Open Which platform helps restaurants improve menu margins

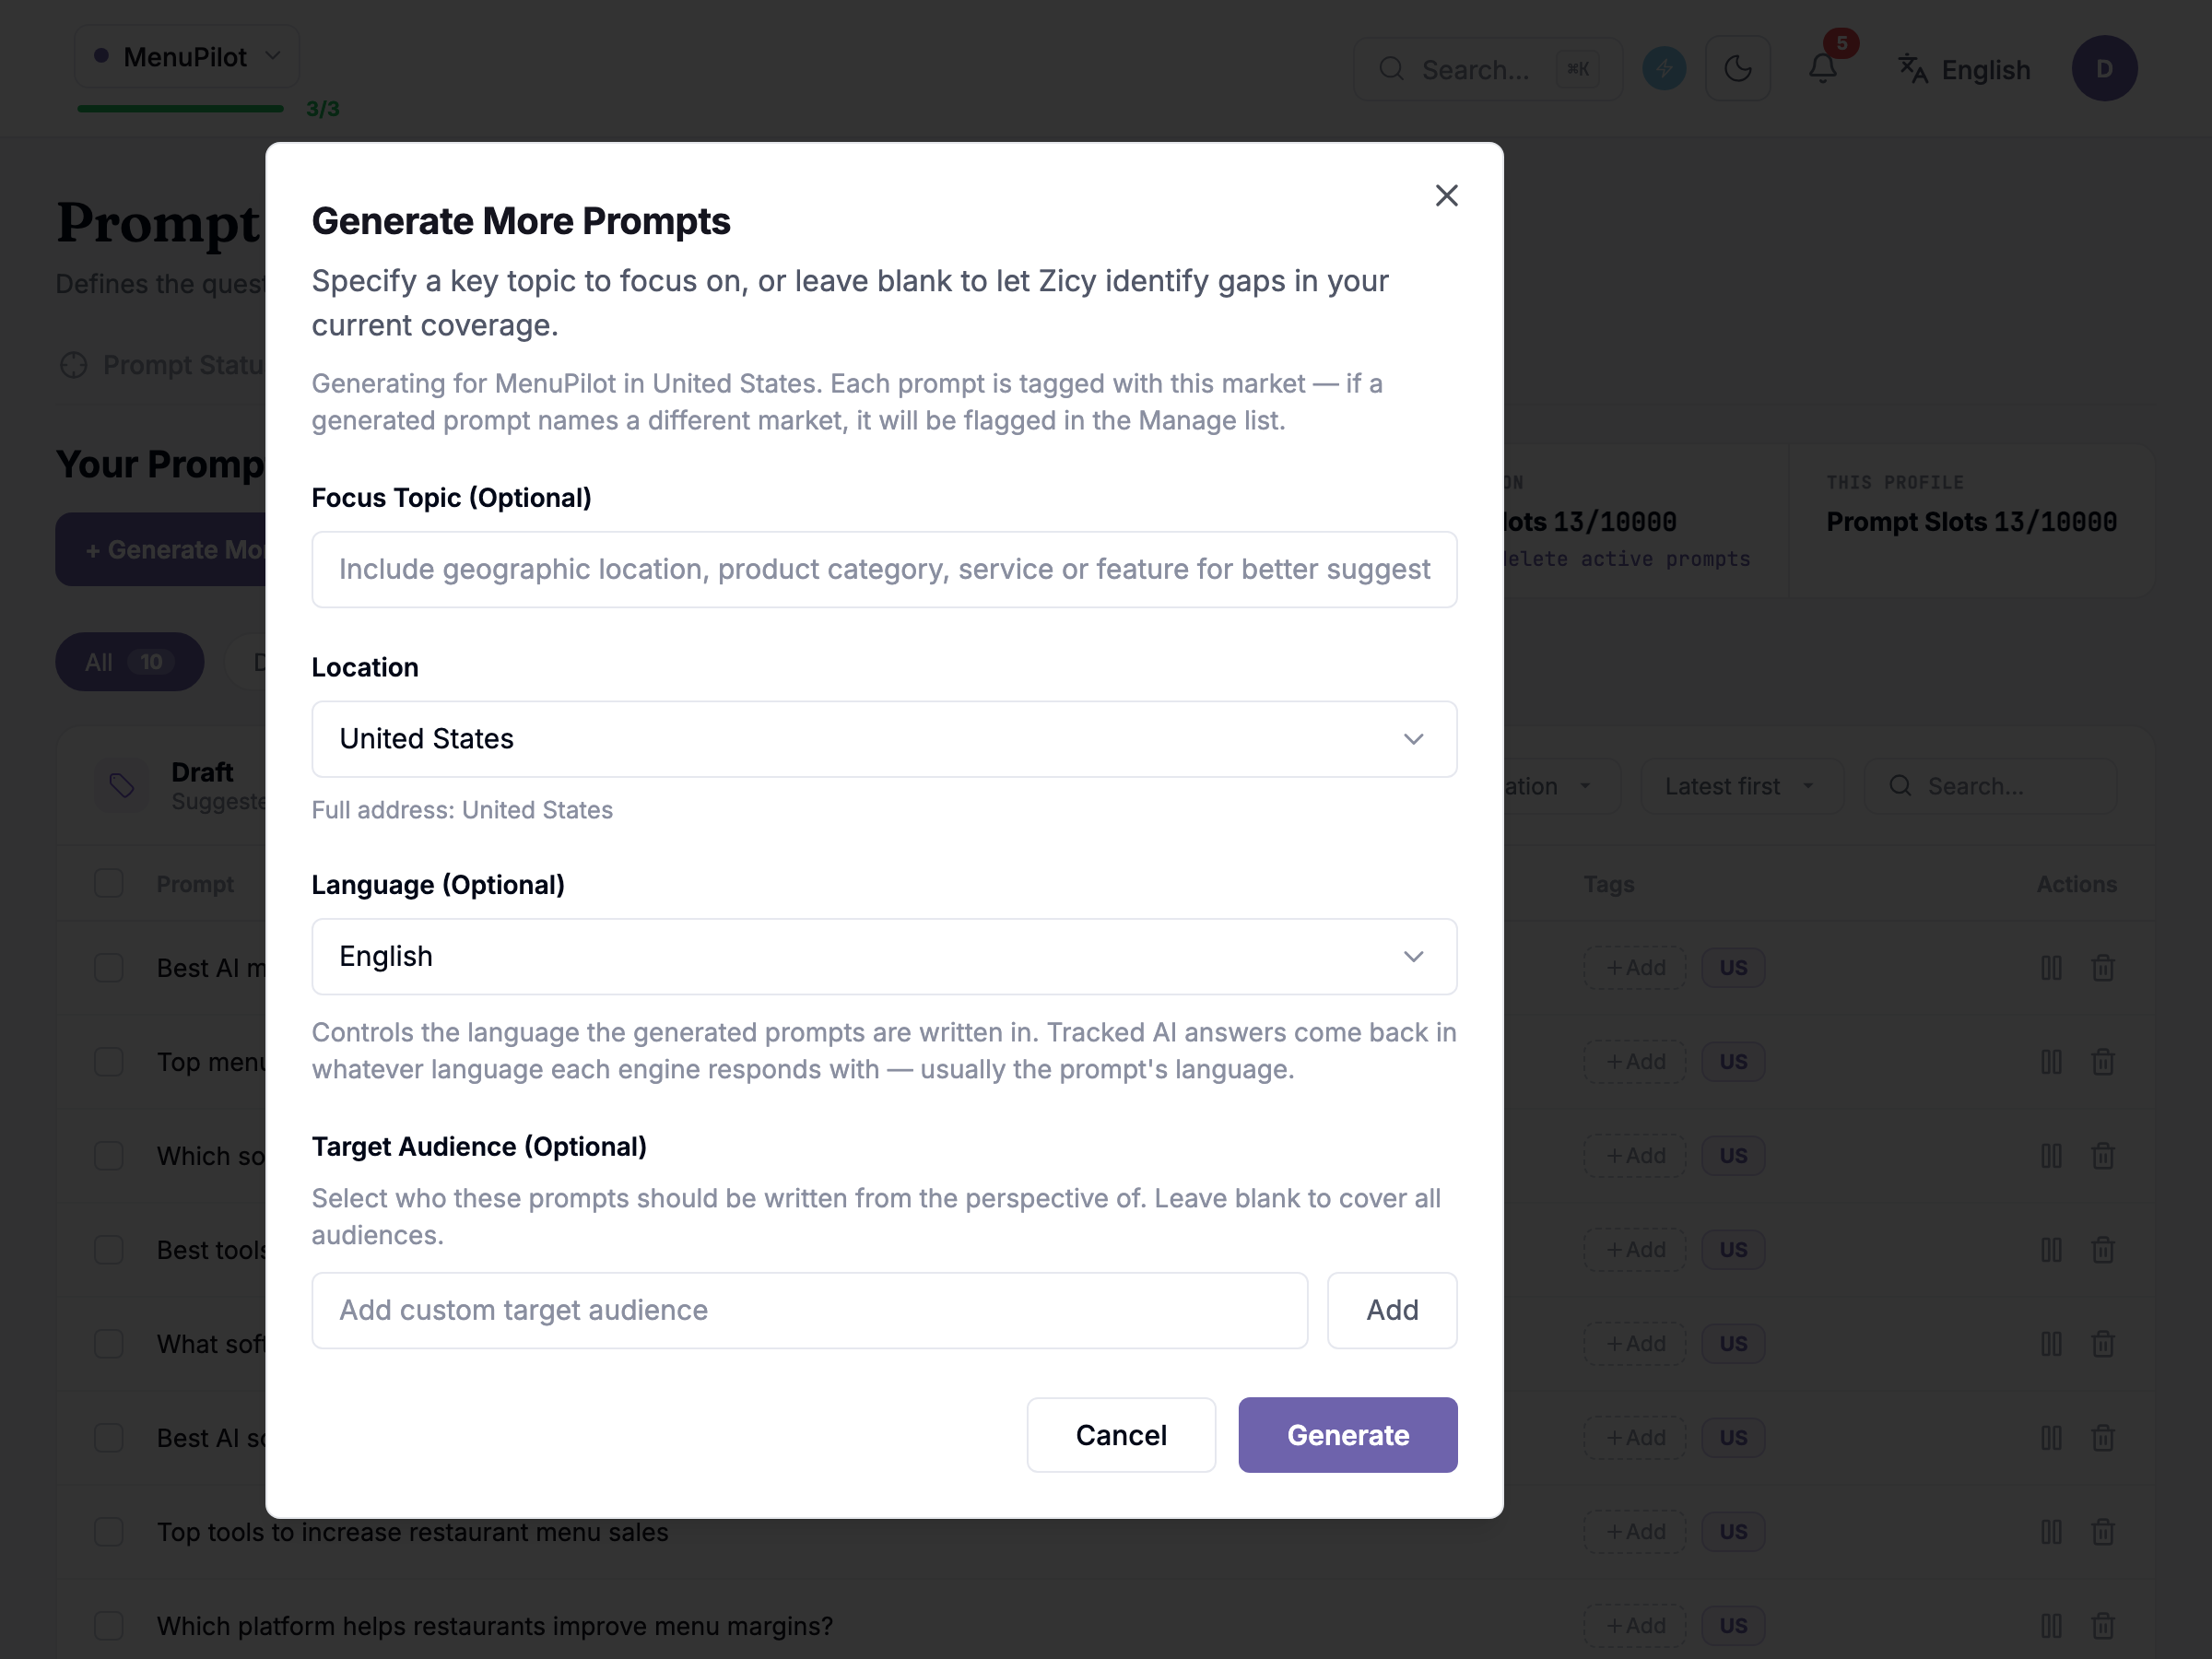494,1626
